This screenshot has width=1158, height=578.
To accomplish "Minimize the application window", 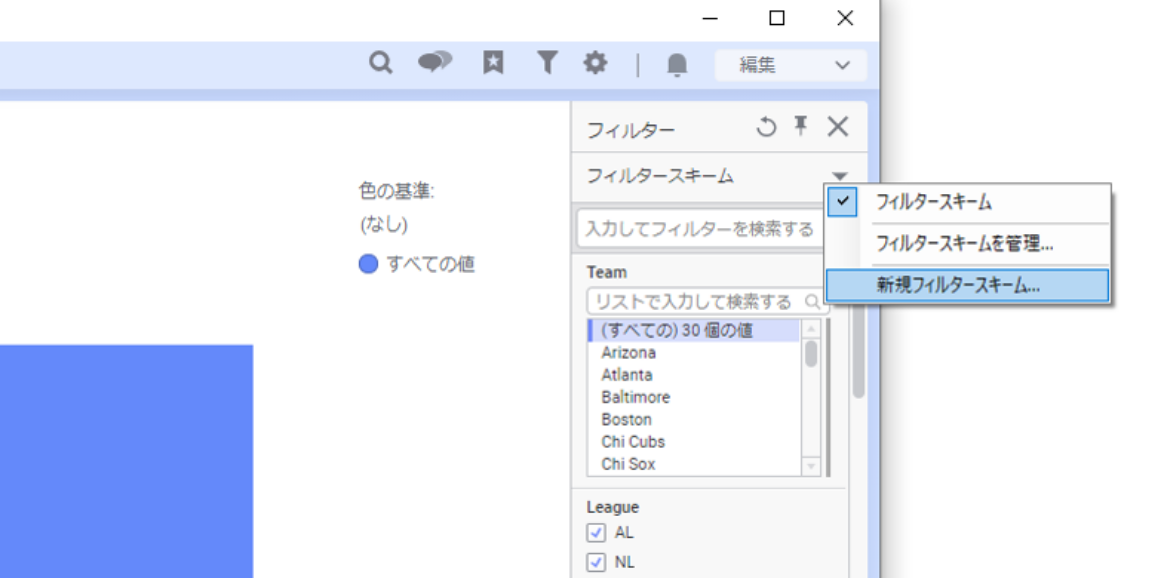I will (x=710, y=18).
